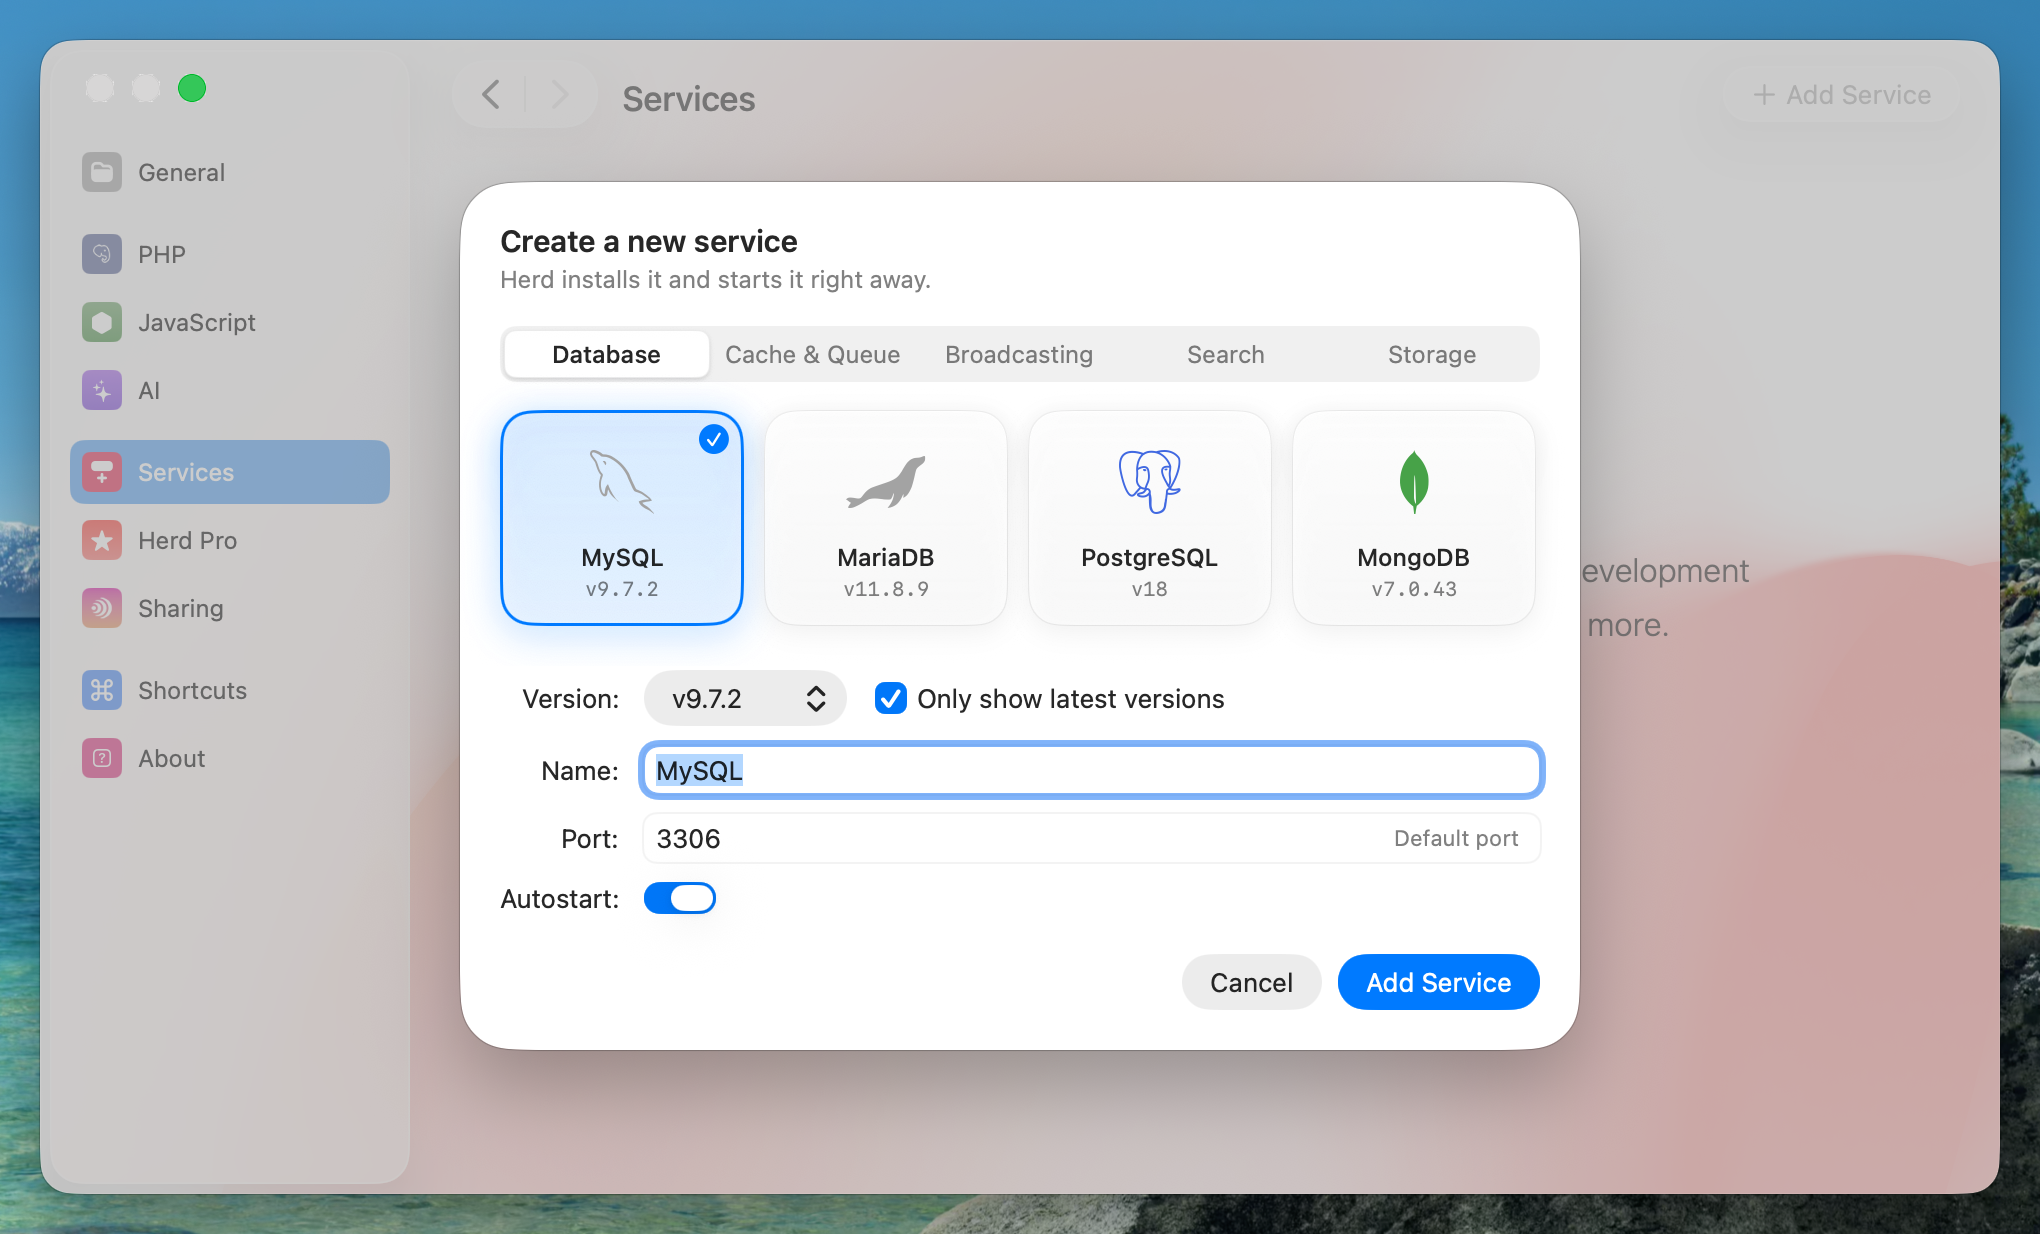Screen dimensions: 2040x1234
Task: Click the PostgreSQL v18 version text
Action: (x=1150, y=589)
